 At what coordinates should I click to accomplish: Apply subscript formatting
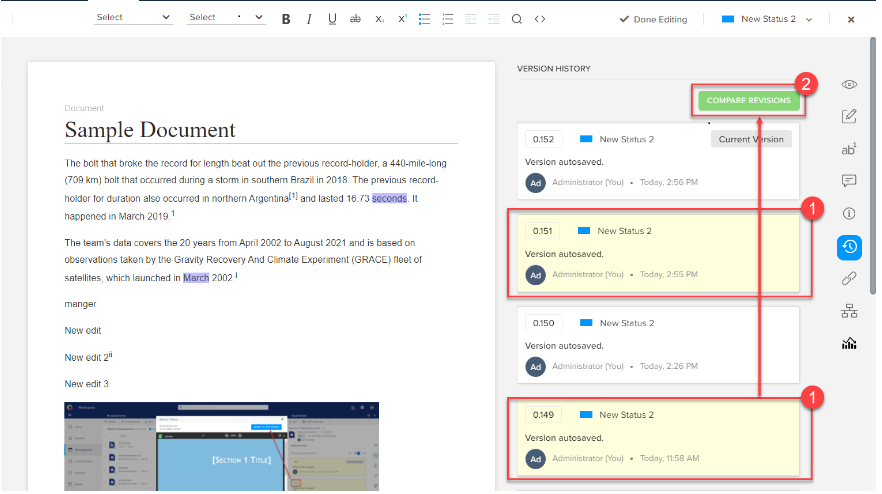click(x=379, y=19)
